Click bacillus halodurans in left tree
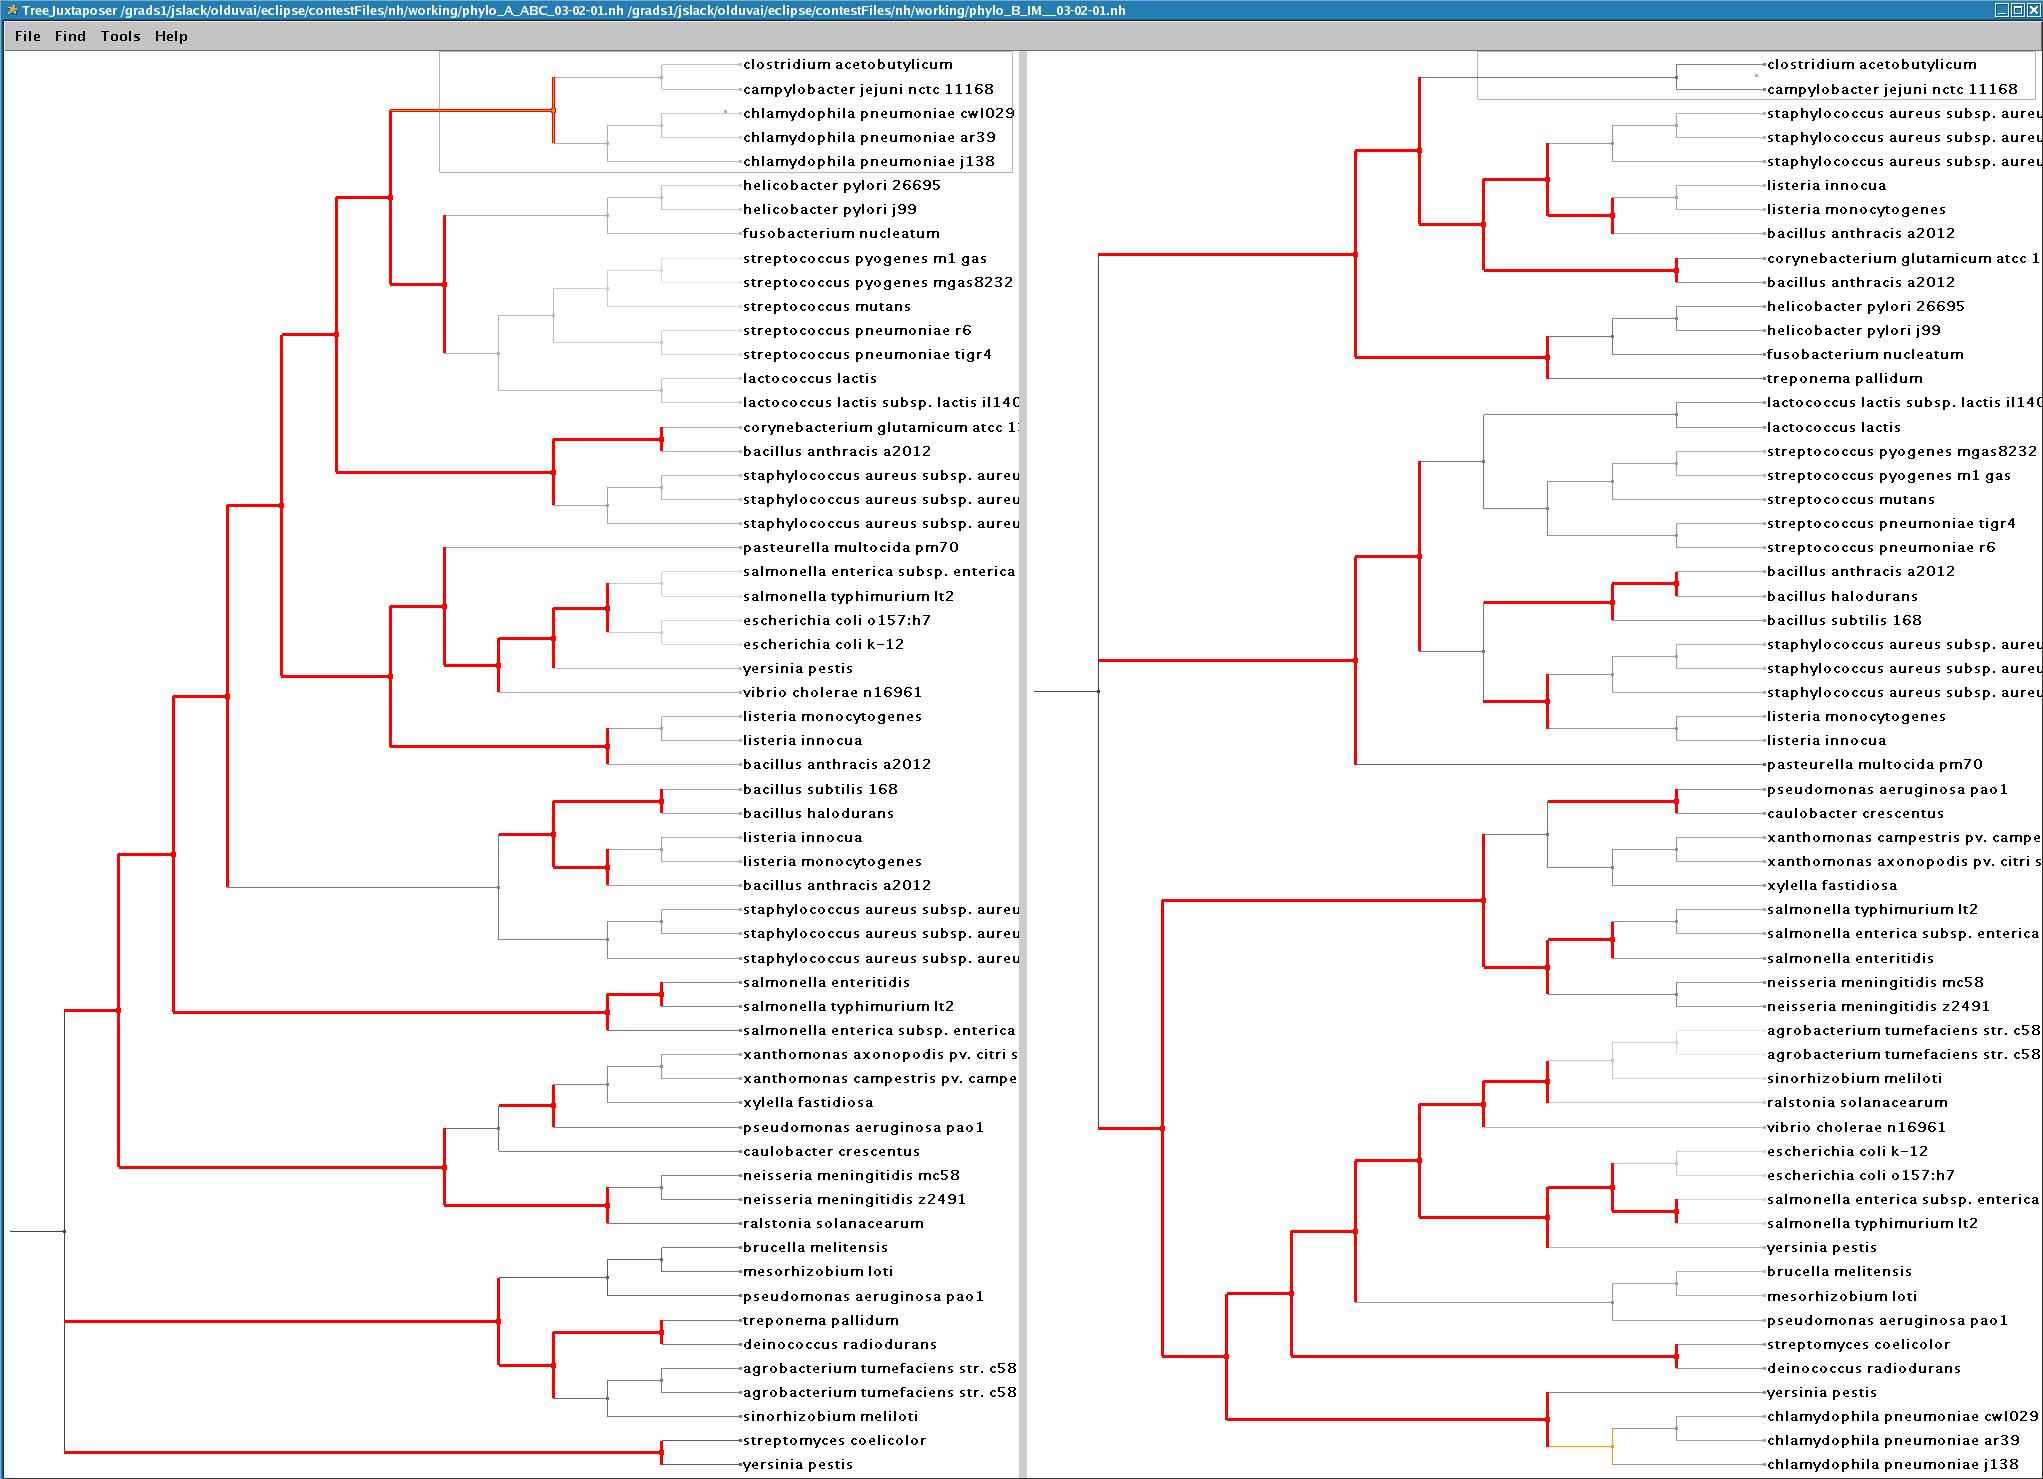2043x1479 pixels. pos(818,813)
